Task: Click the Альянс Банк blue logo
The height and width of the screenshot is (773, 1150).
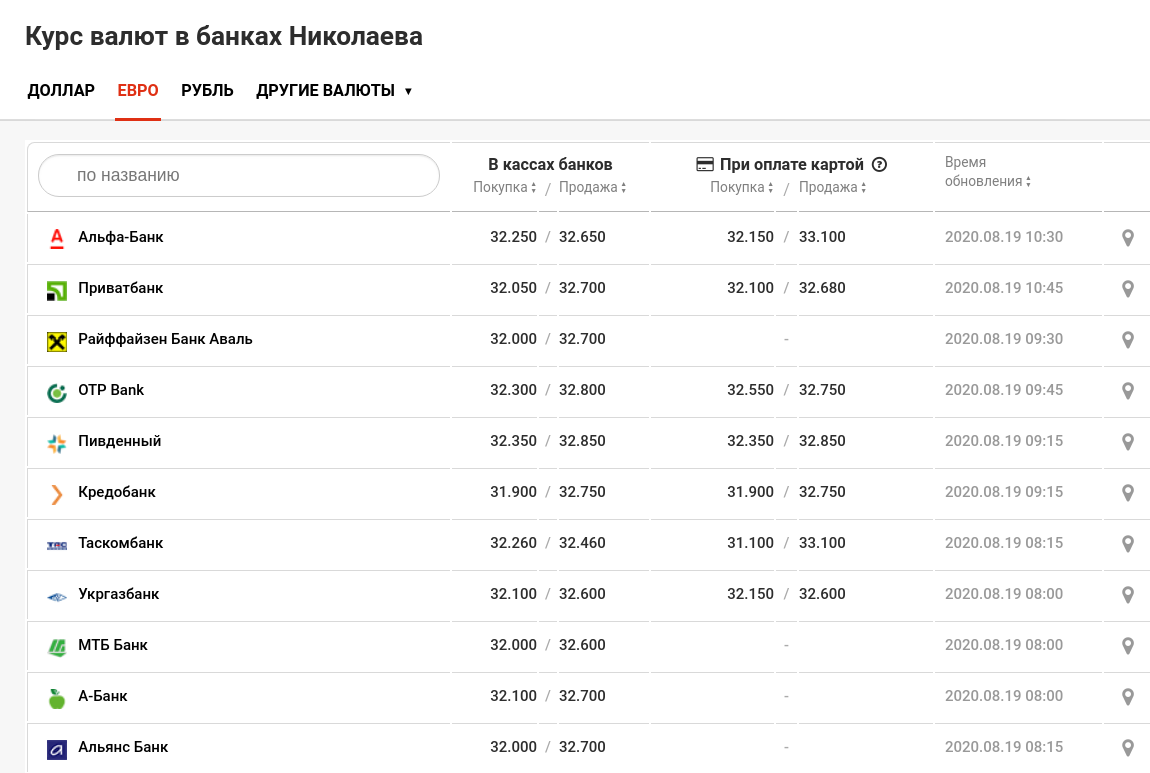Action: (56, 750)
